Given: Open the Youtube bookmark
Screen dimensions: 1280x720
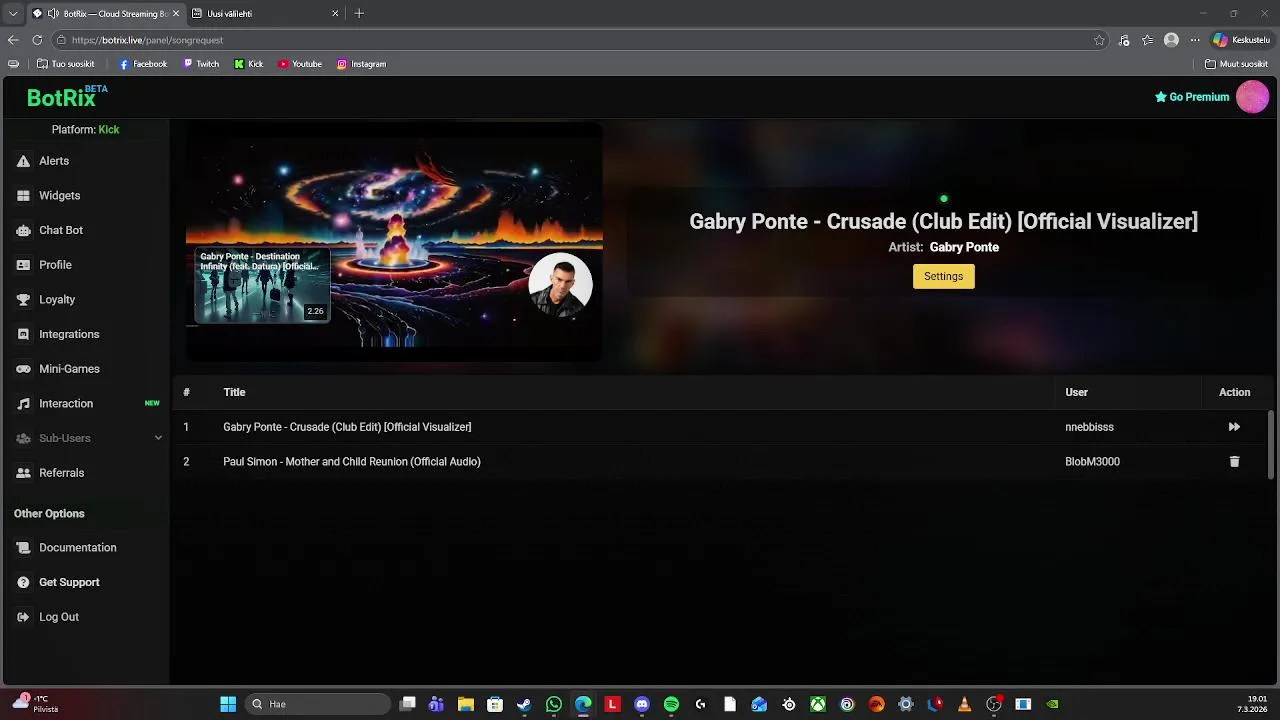Looking at the screenshot, I should 300,64.
